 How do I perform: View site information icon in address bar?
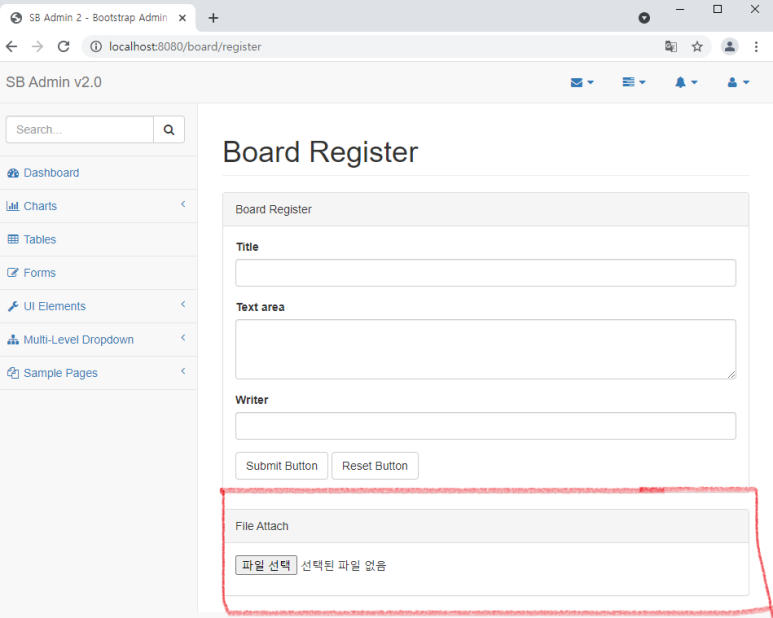tap(96, 46)
